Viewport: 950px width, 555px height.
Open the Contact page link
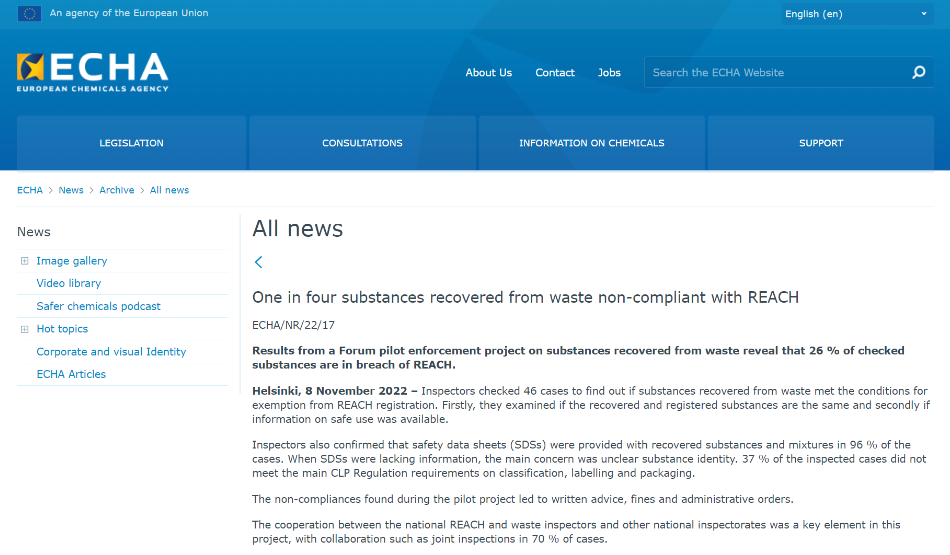(x=555, y=73)
